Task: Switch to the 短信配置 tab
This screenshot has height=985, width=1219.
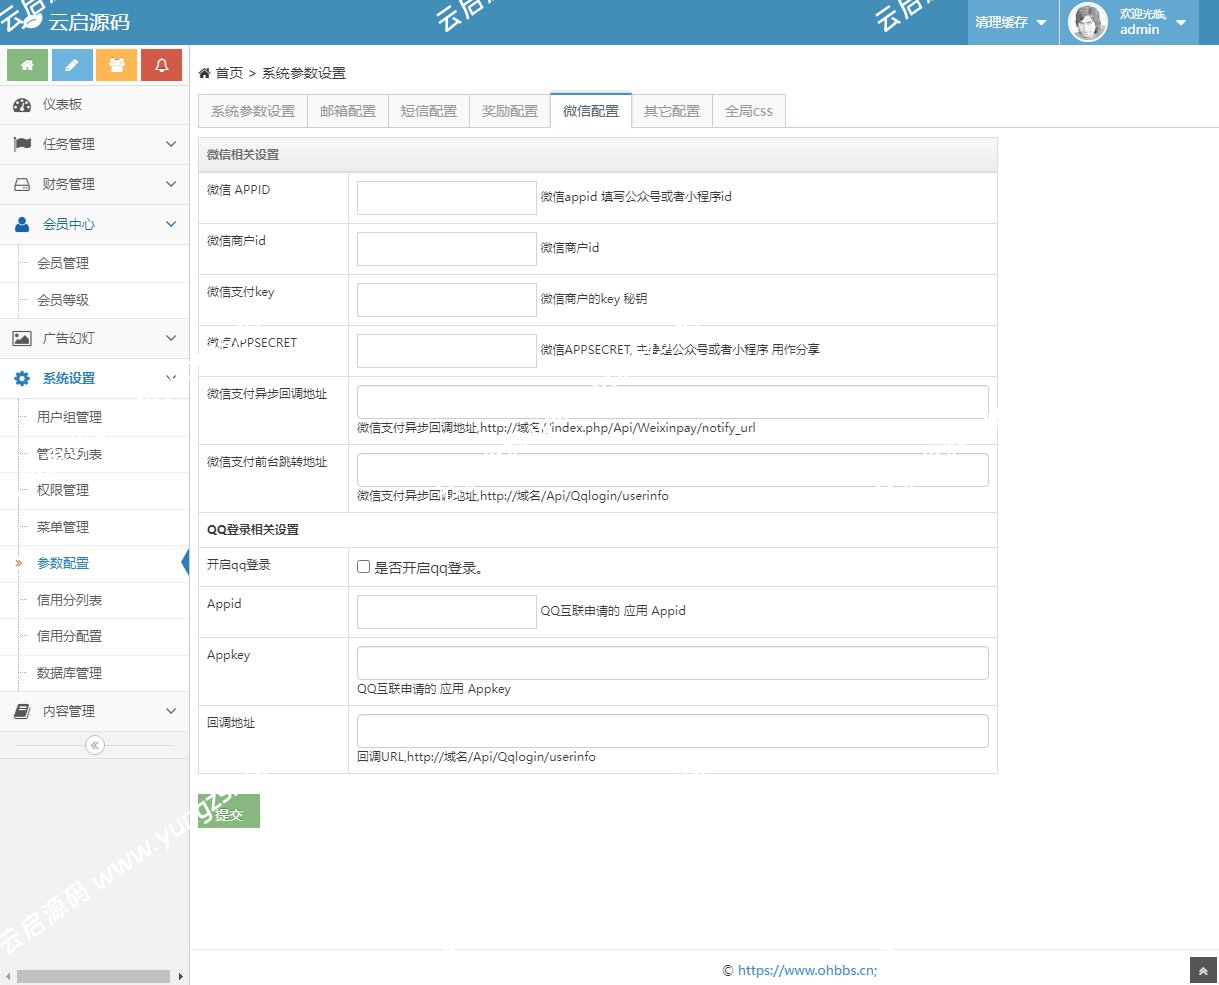Action: [429, 111]
